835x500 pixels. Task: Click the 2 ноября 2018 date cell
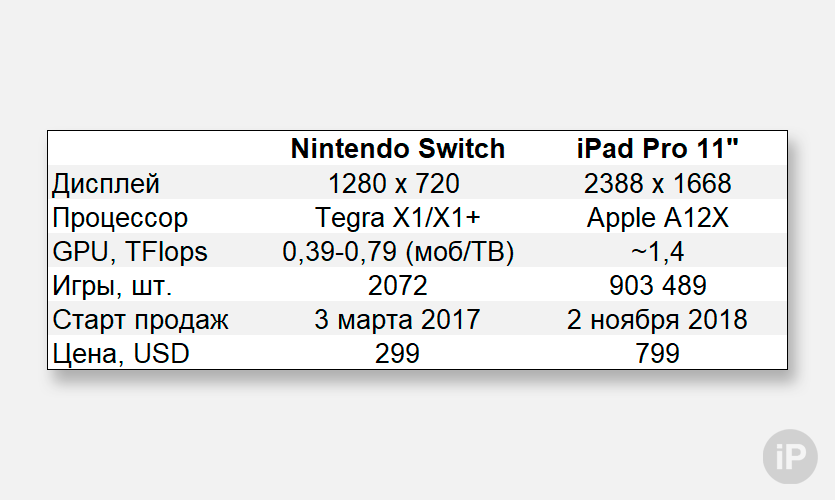(657, 320)
